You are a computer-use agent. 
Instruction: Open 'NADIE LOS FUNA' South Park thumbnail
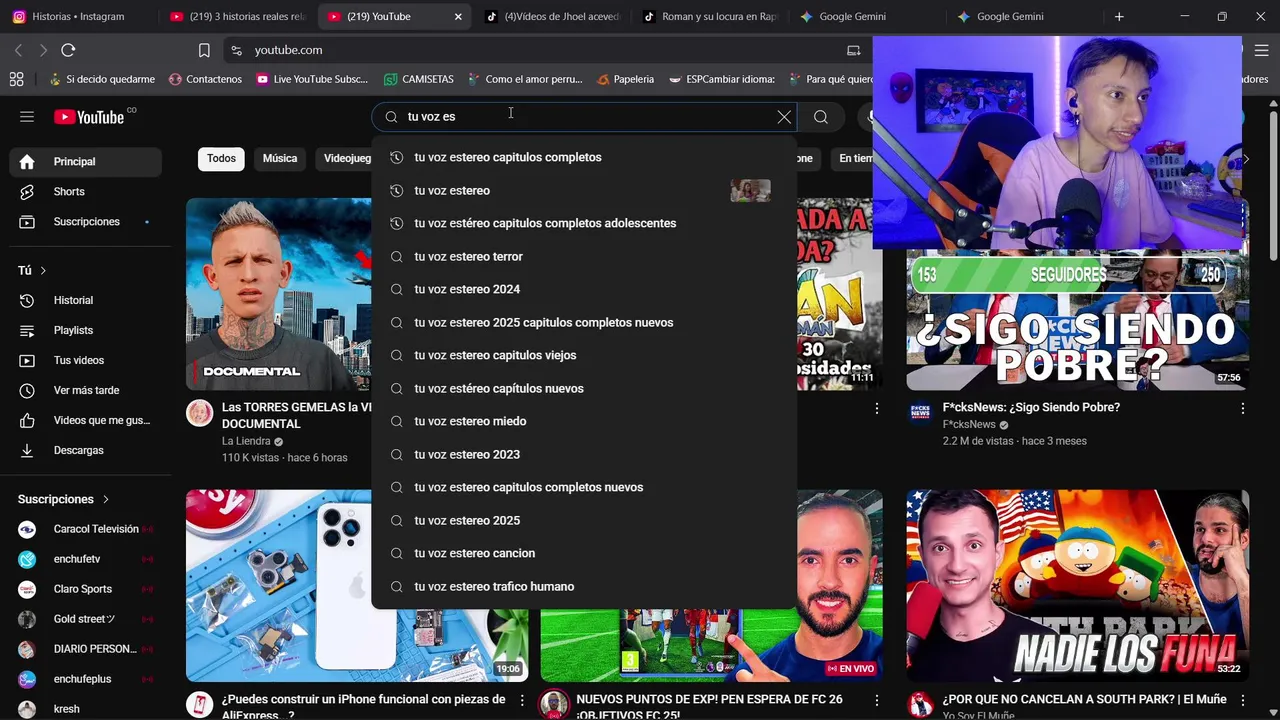[x=1077, y=586]
